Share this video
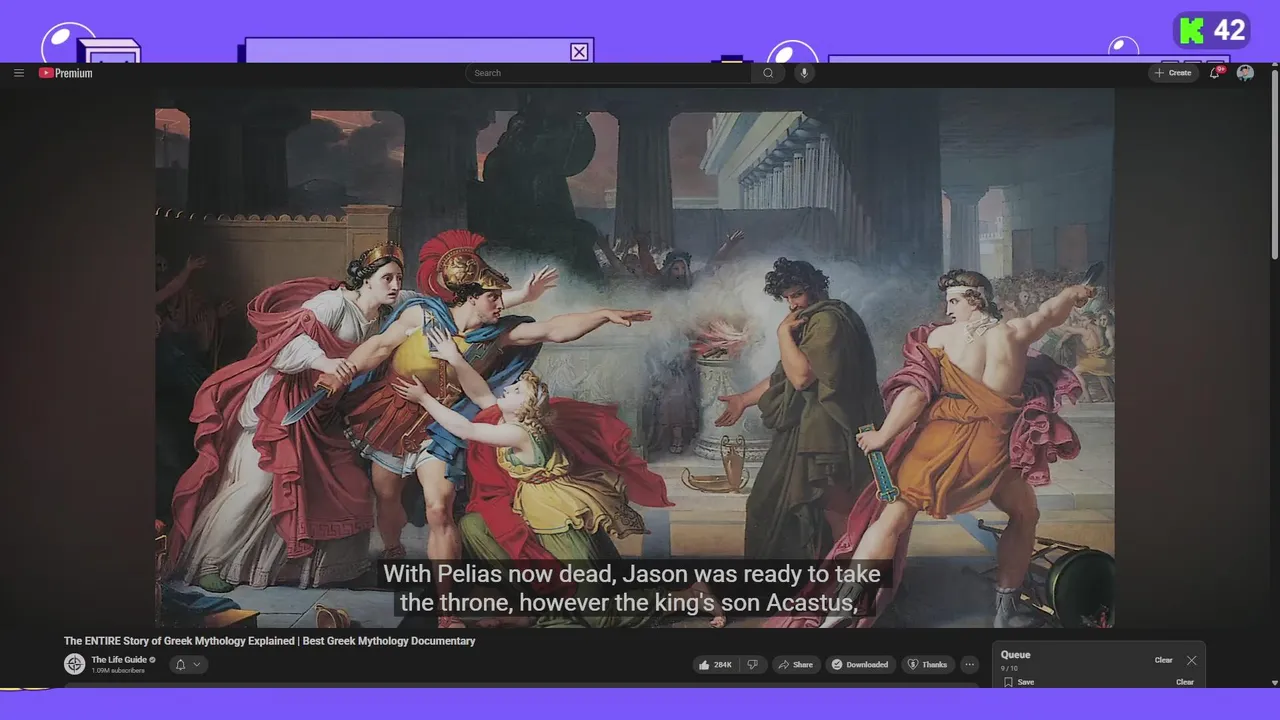This screenshot has height=720, width=1280. coord(796,665)
